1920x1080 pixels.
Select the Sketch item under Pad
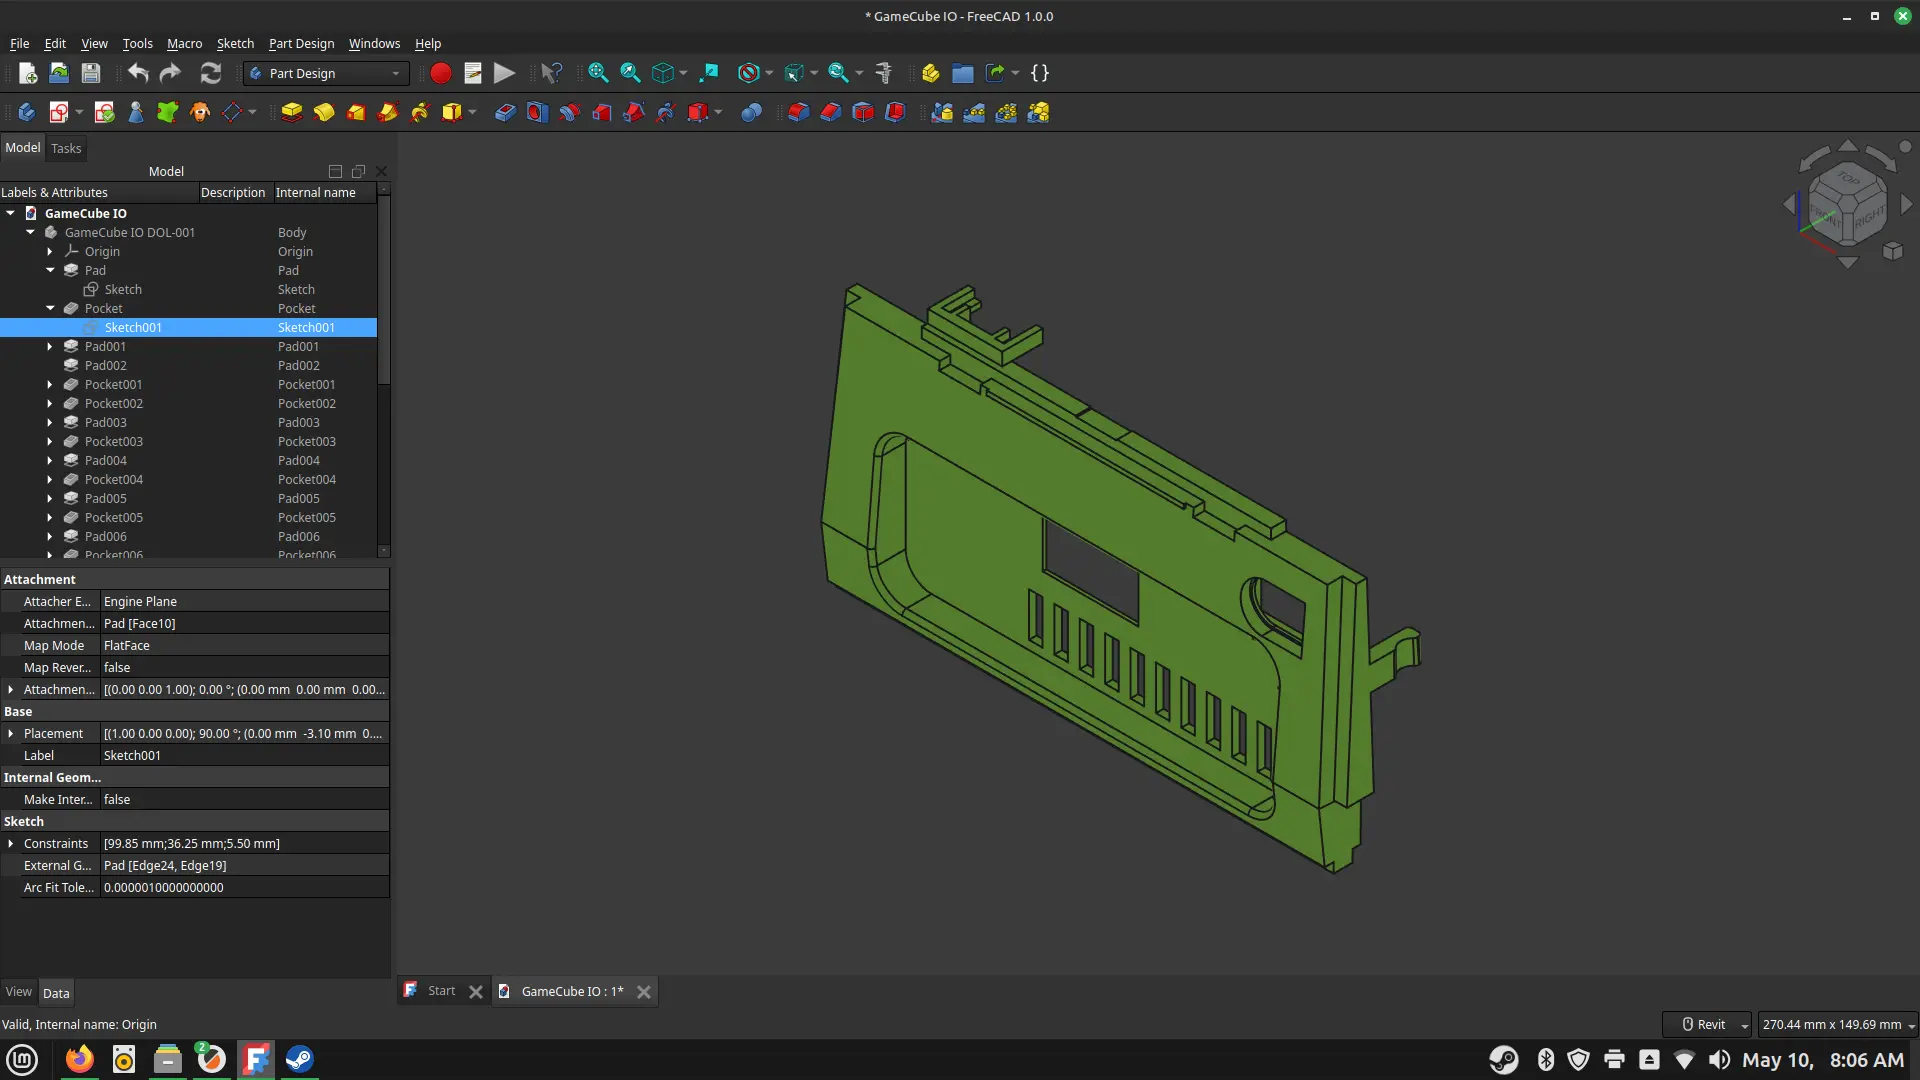(123, 289)
